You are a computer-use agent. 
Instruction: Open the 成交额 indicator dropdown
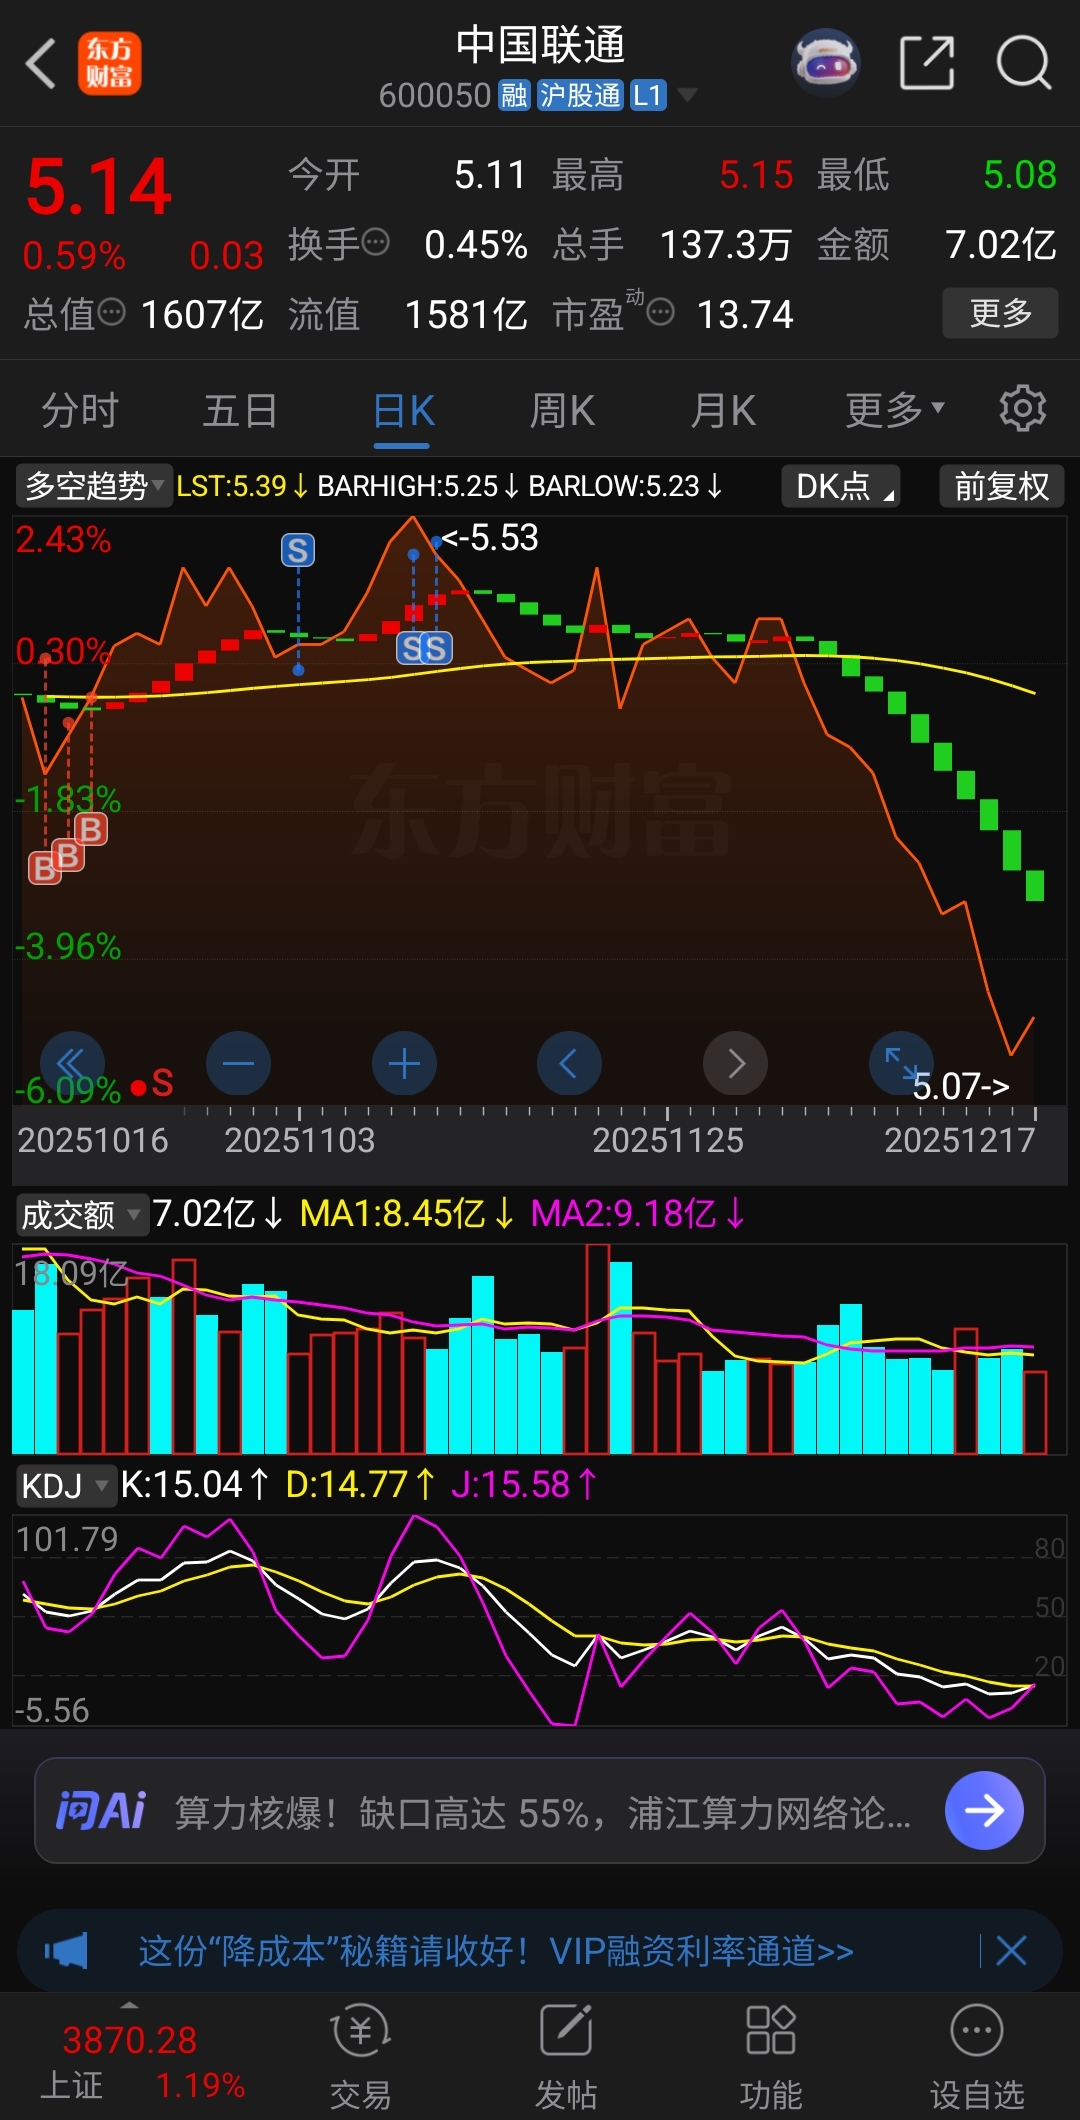[x=81, y=1215]
